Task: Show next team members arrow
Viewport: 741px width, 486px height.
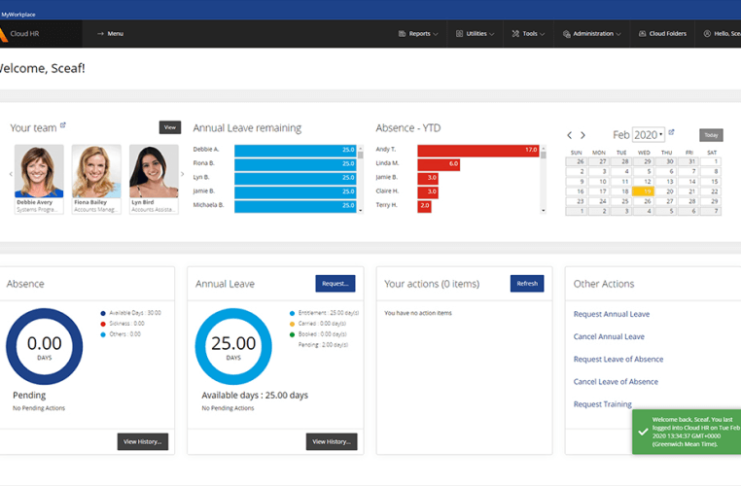Action: (182, 174)
